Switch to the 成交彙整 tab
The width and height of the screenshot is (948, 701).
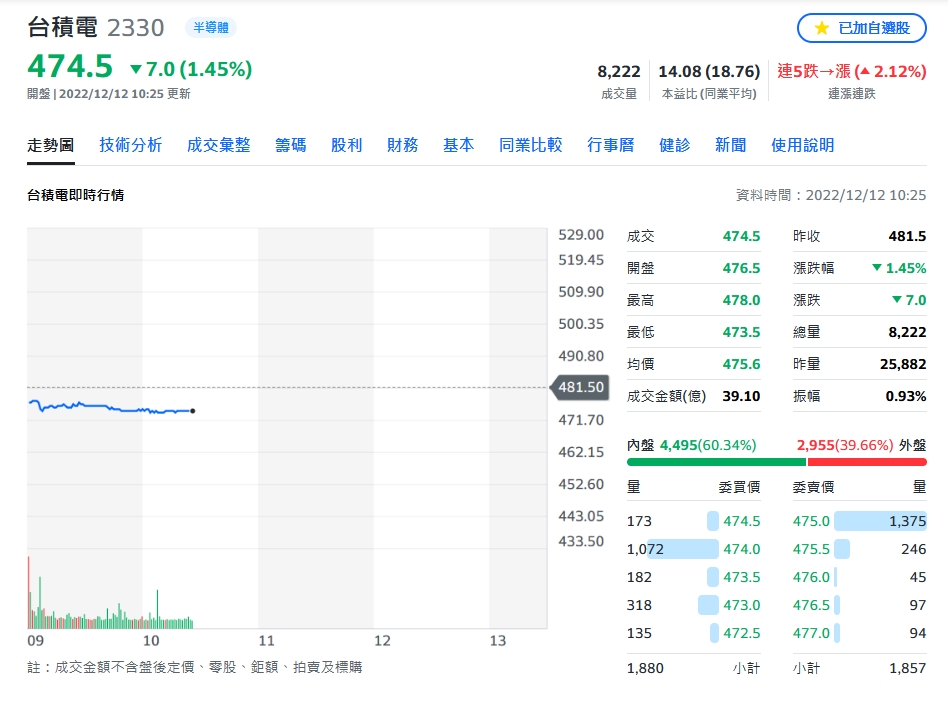[x=218, y=145]
